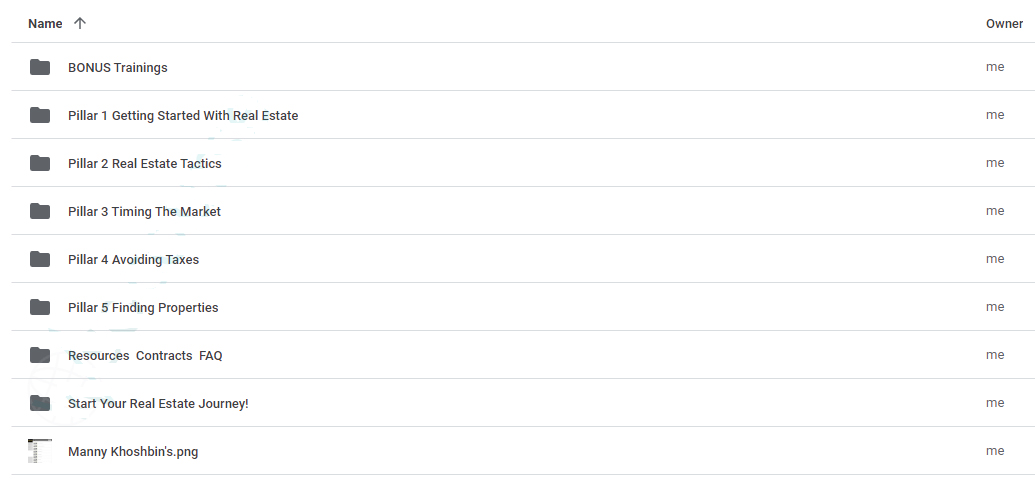Viewport: 1035px width, 491px height.
Task: Click the Start Your Real Estate Journey folder icon
Action: tap(40, 403)
